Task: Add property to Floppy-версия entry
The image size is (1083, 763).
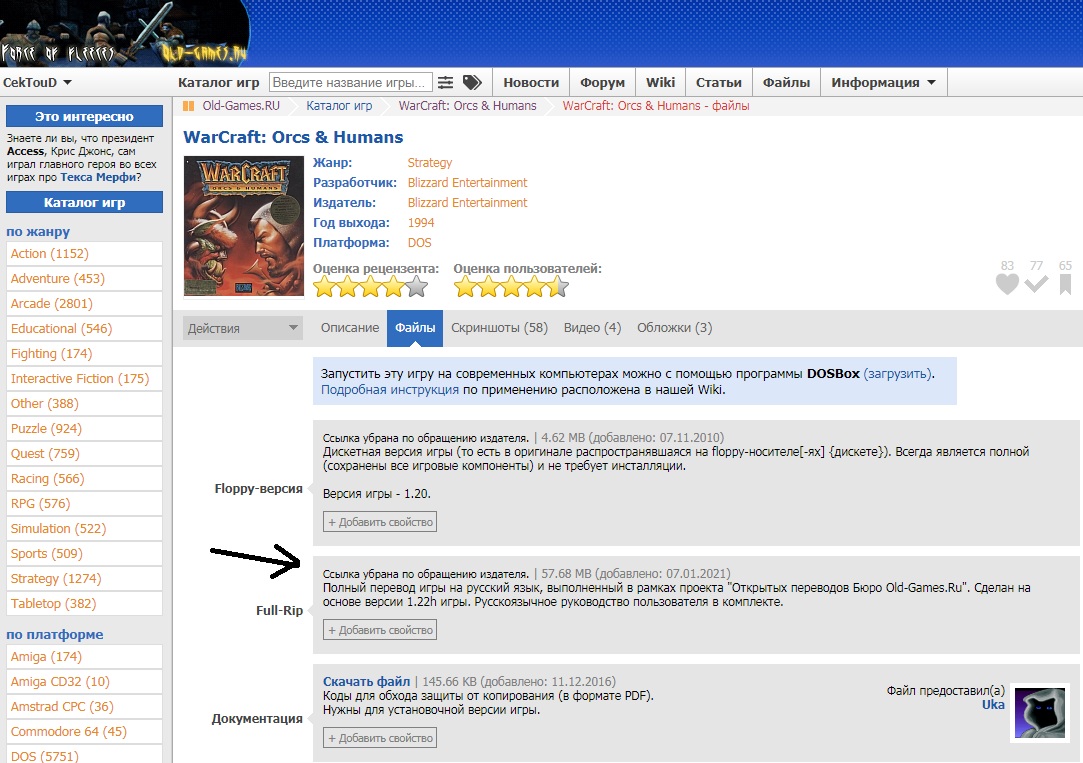Action: [380, 522]
